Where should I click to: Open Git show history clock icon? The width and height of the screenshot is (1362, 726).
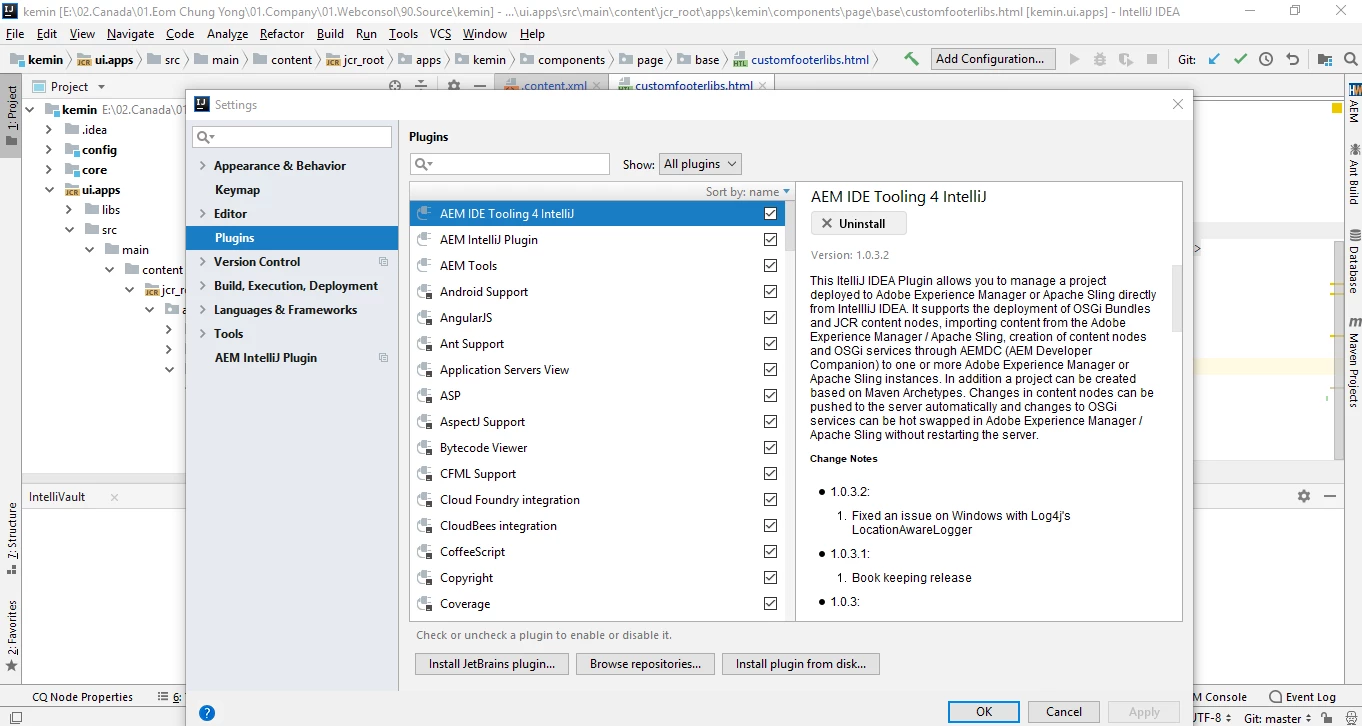pos(1266,59)
